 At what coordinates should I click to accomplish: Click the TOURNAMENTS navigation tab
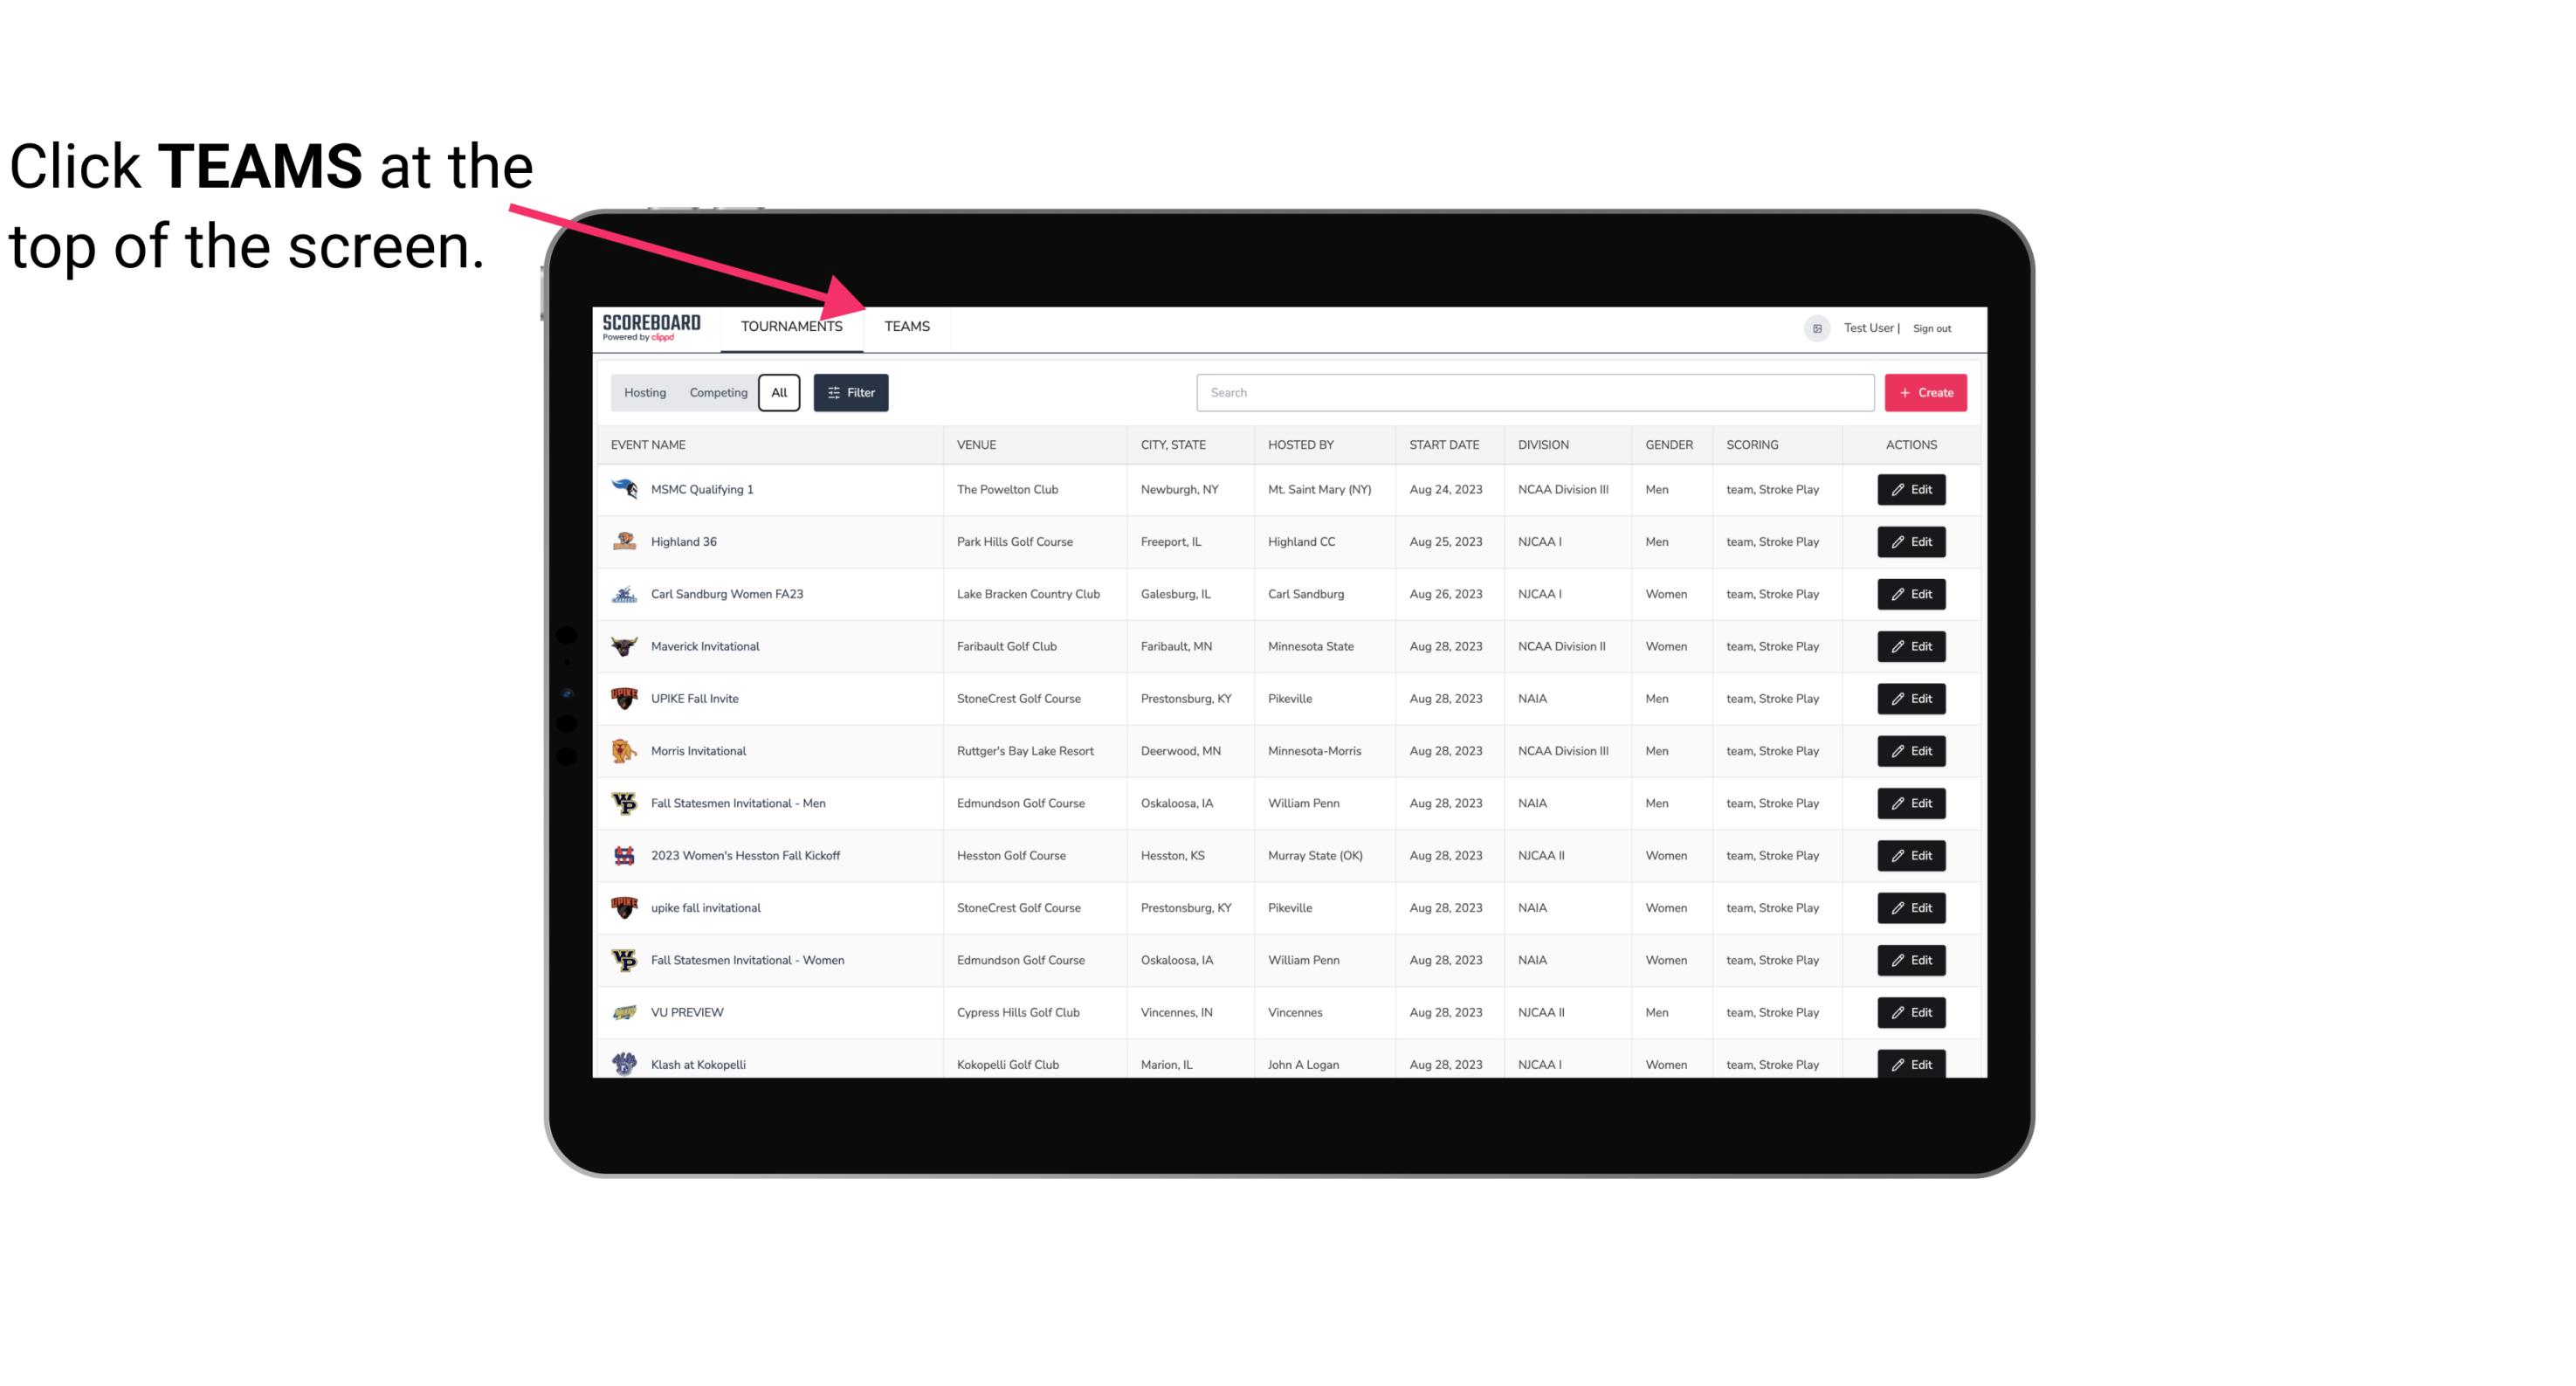pos(790,326)
